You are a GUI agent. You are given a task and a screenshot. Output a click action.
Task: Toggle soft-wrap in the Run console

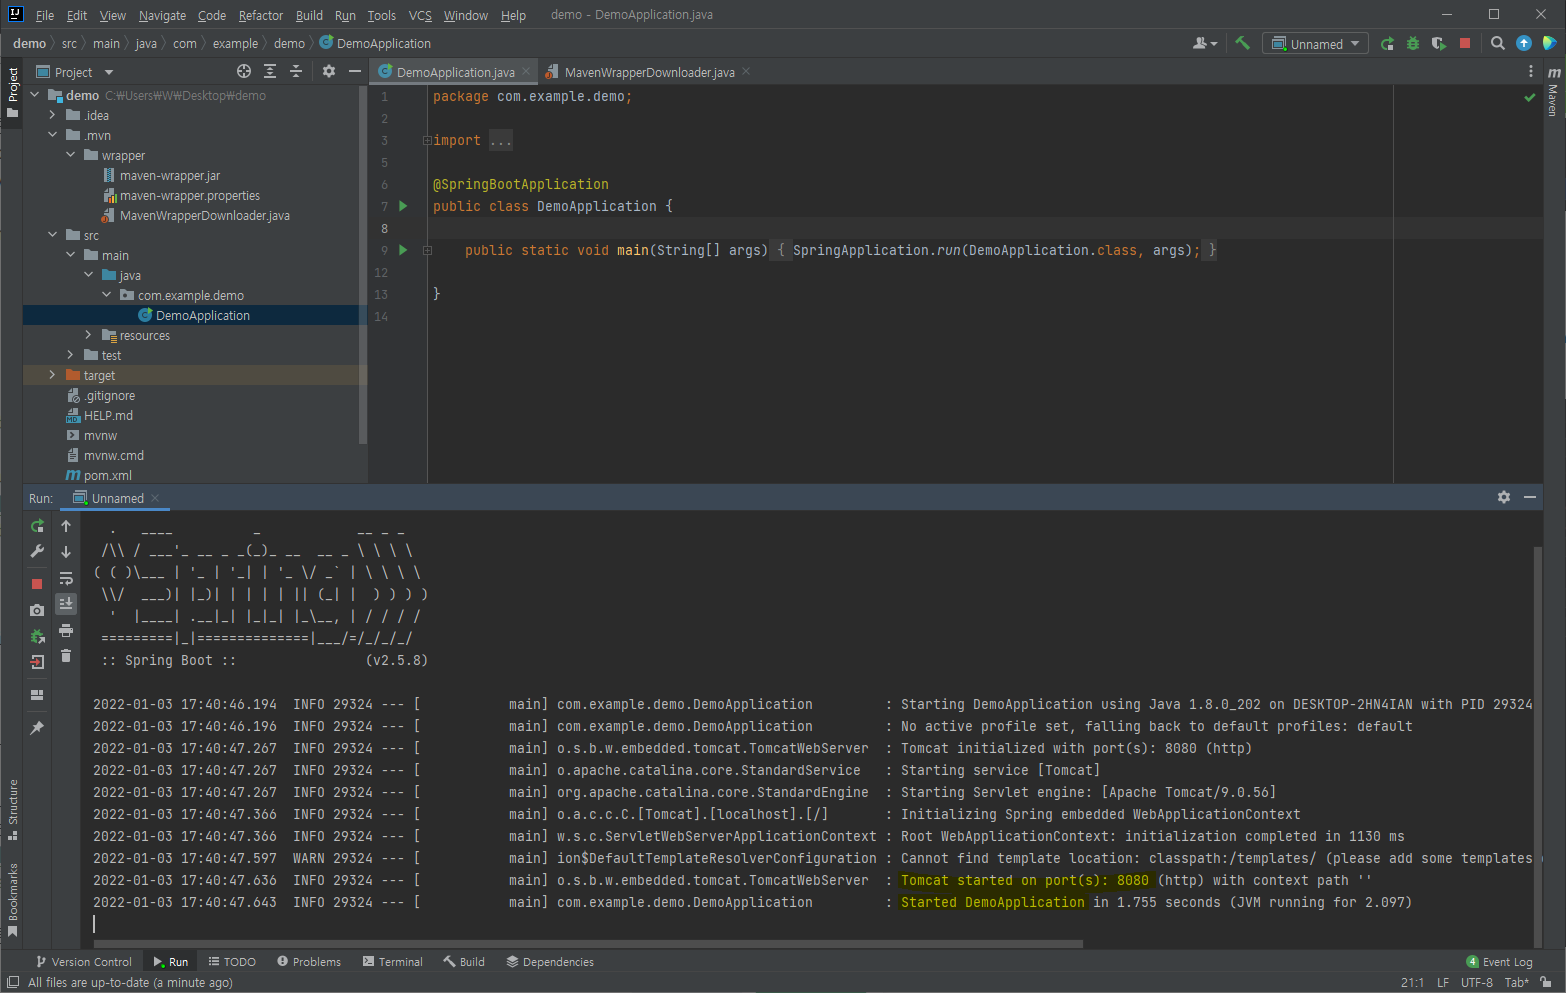coord(66,578)
